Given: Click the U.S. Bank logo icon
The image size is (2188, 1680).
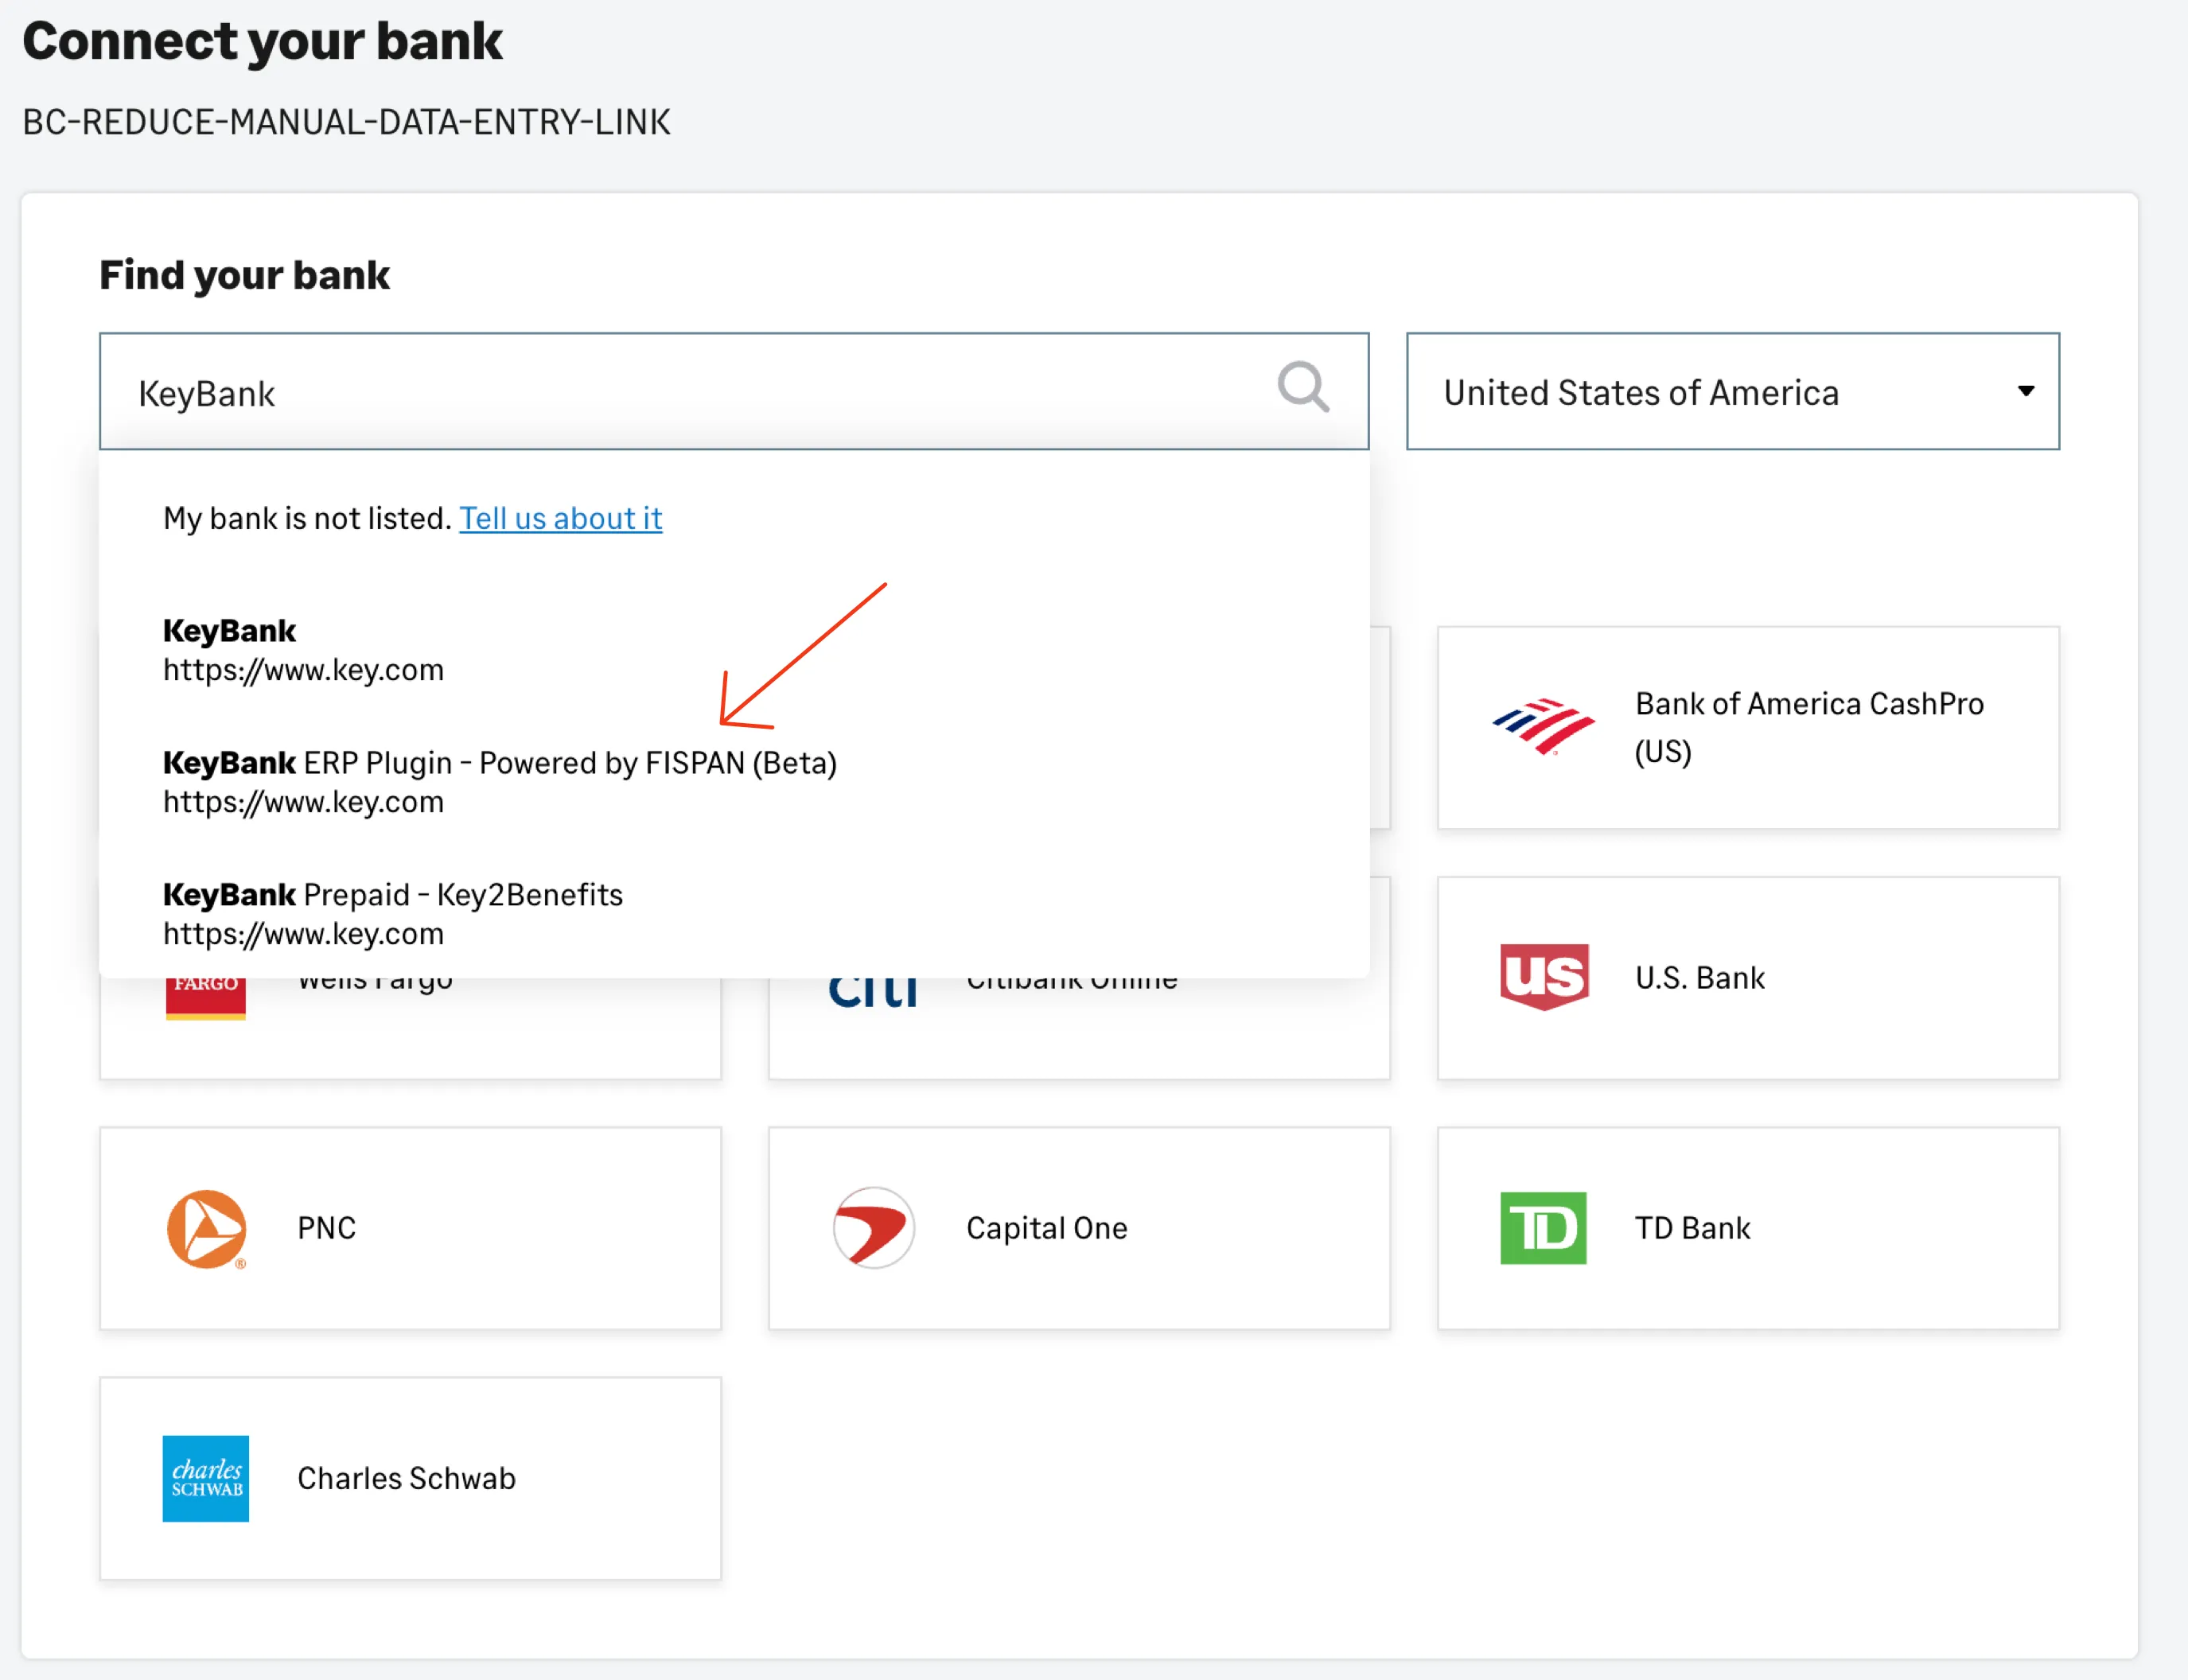Looking at the screenshot, I should point(1544,977).
